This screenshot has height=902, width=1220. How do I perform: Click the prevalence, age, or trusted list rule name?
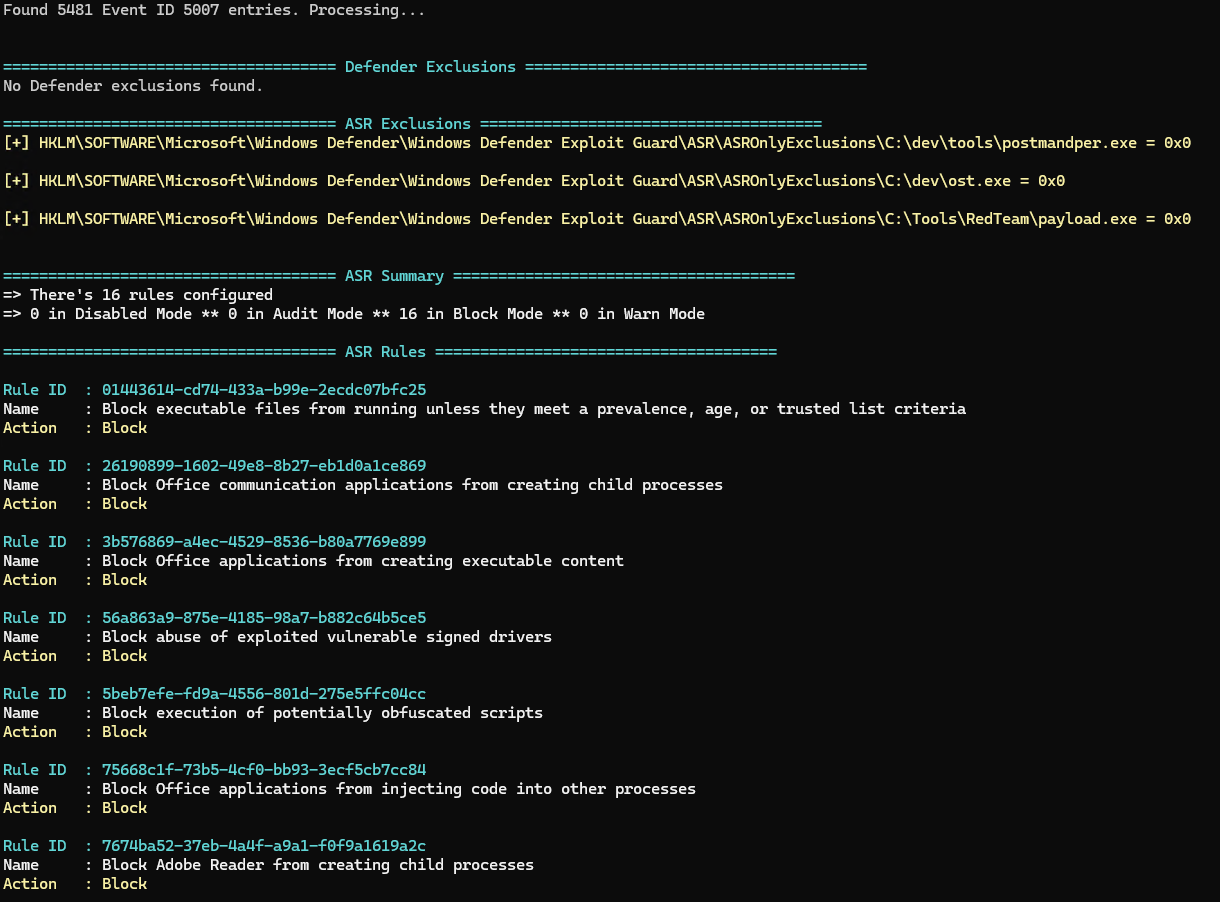pos(534,408)
